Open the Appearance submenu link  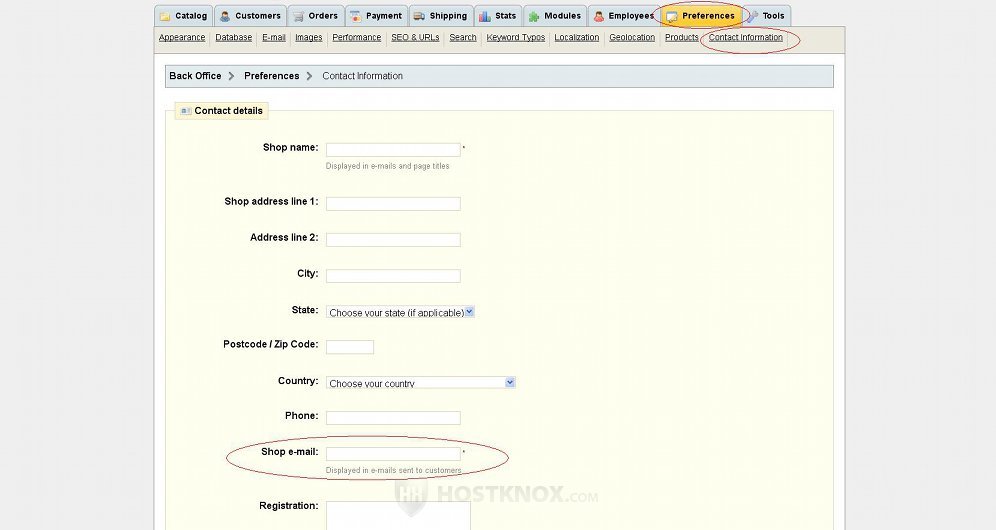pyautogui.click(x=182, y=37)
